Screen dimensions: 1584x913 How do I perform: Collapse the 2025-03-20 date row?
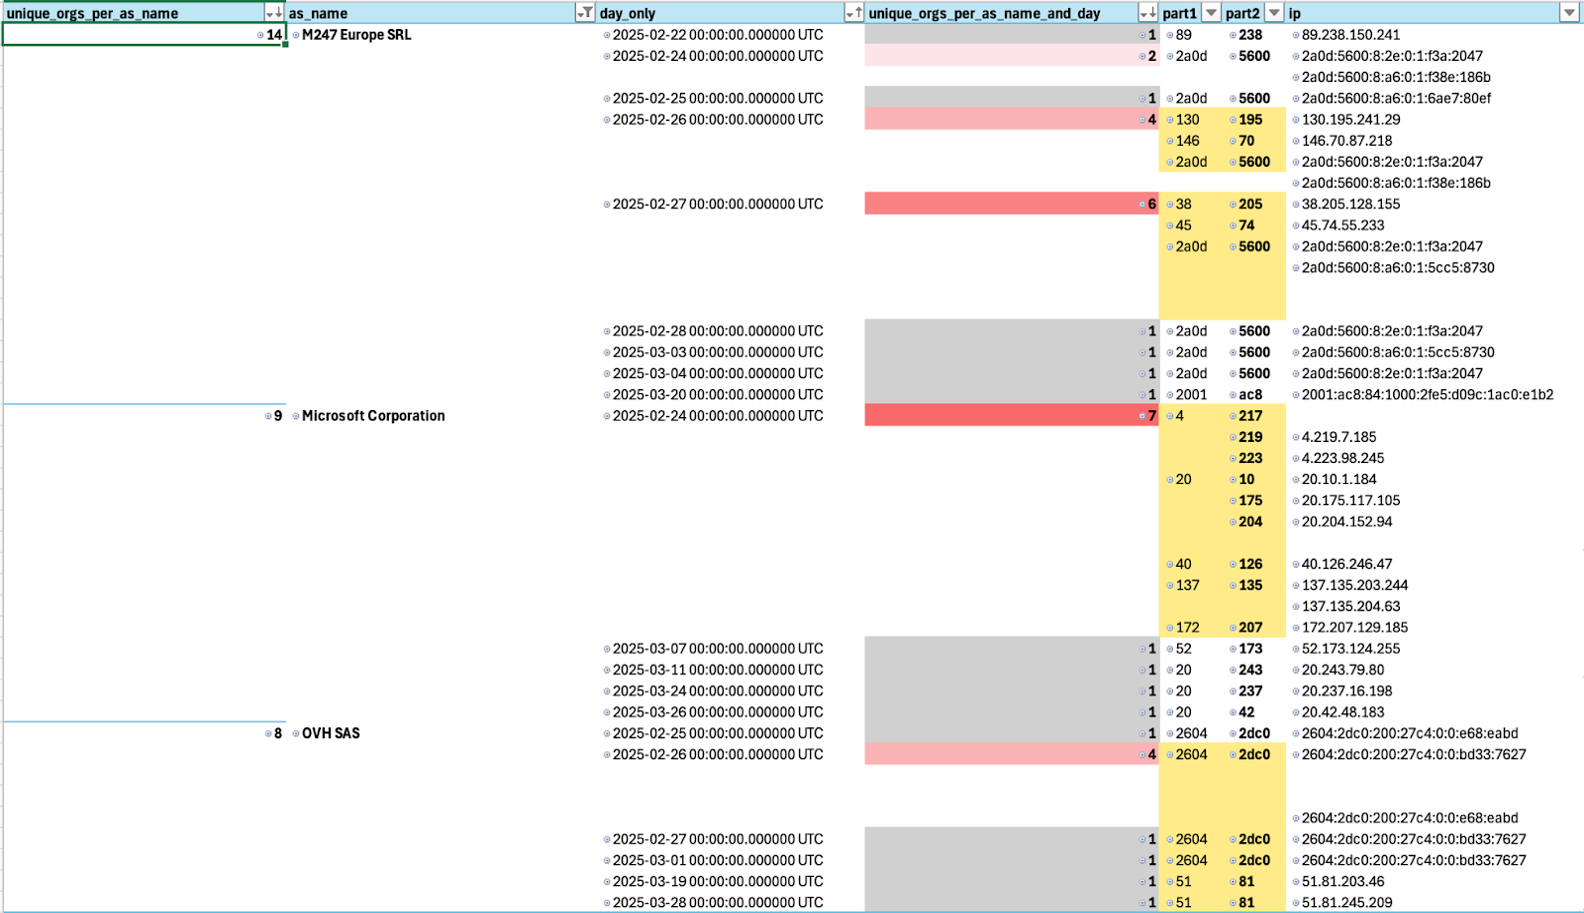point(607,395)
